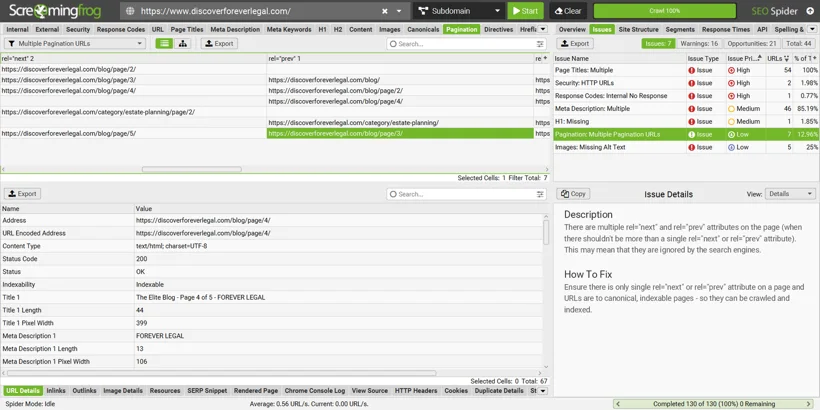Export the issues list
Image resolution: width=820 pixels, height=410 pixels.
[575, 44]
